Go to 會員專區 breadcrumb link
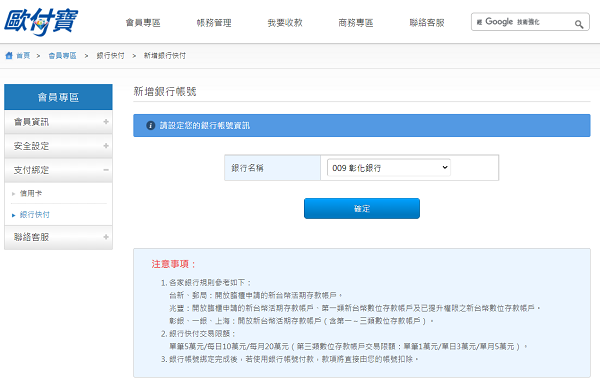 click(62, 56)
